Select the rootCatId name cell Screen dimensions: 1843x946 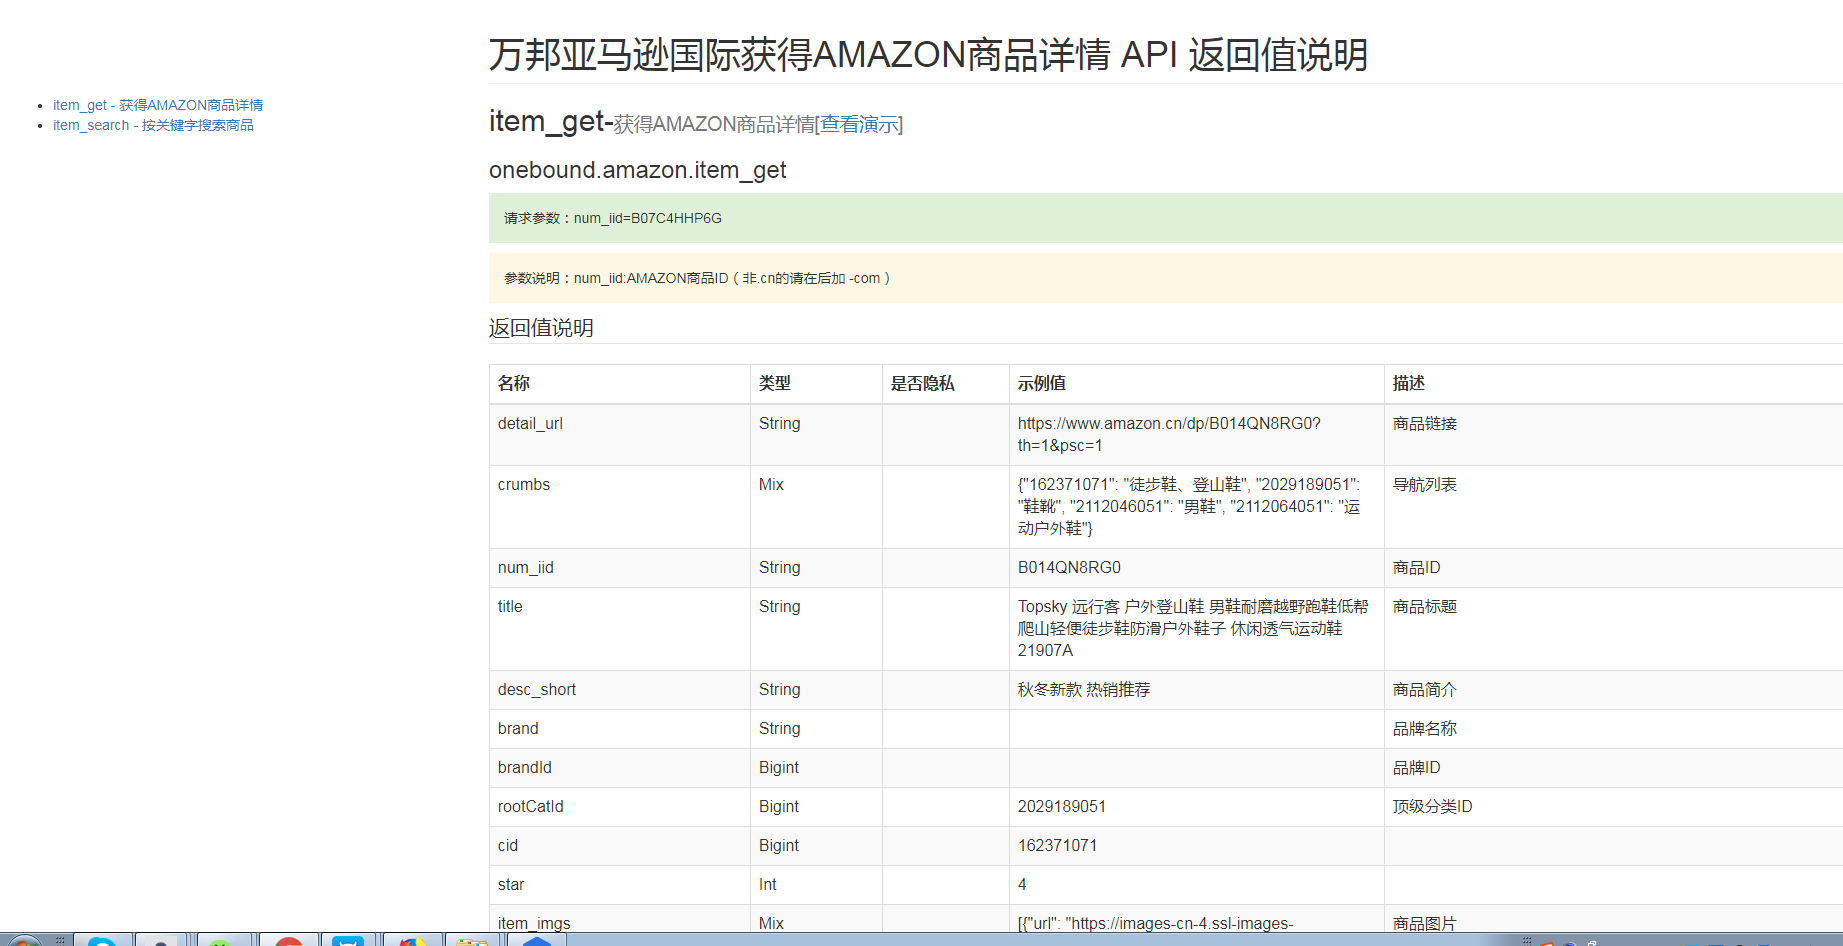pos(619,807)
